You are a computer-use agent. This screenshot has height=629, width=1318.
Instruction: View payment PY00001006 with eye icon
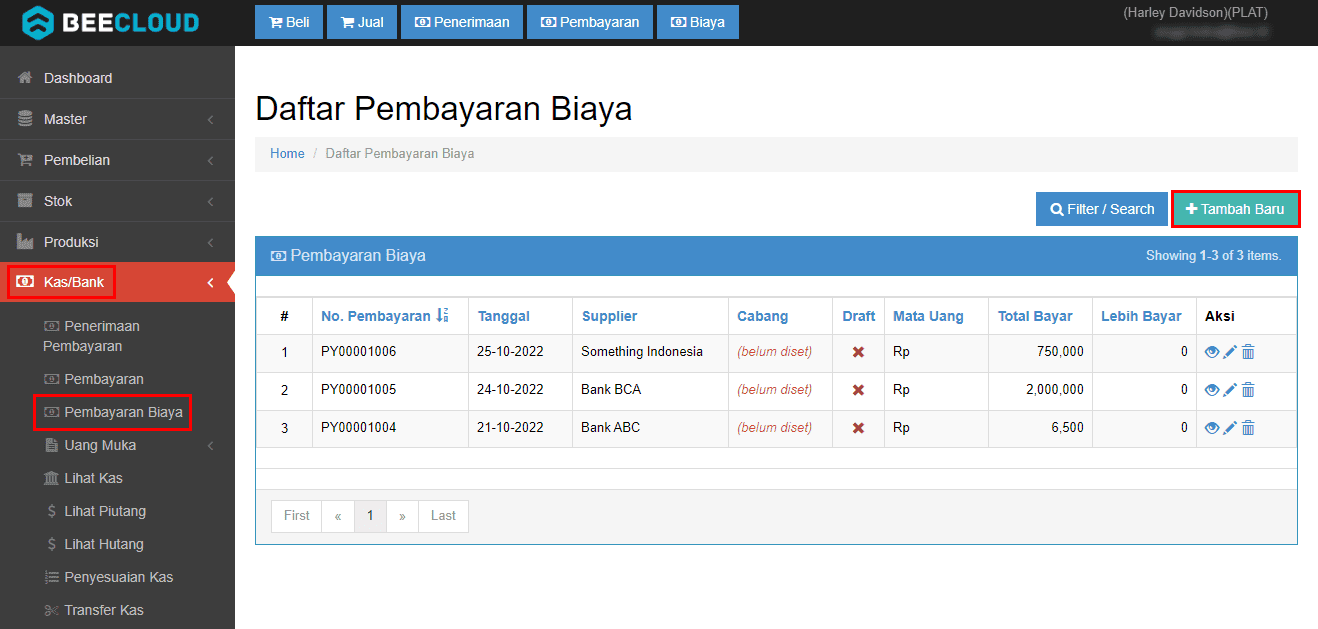1212,352
